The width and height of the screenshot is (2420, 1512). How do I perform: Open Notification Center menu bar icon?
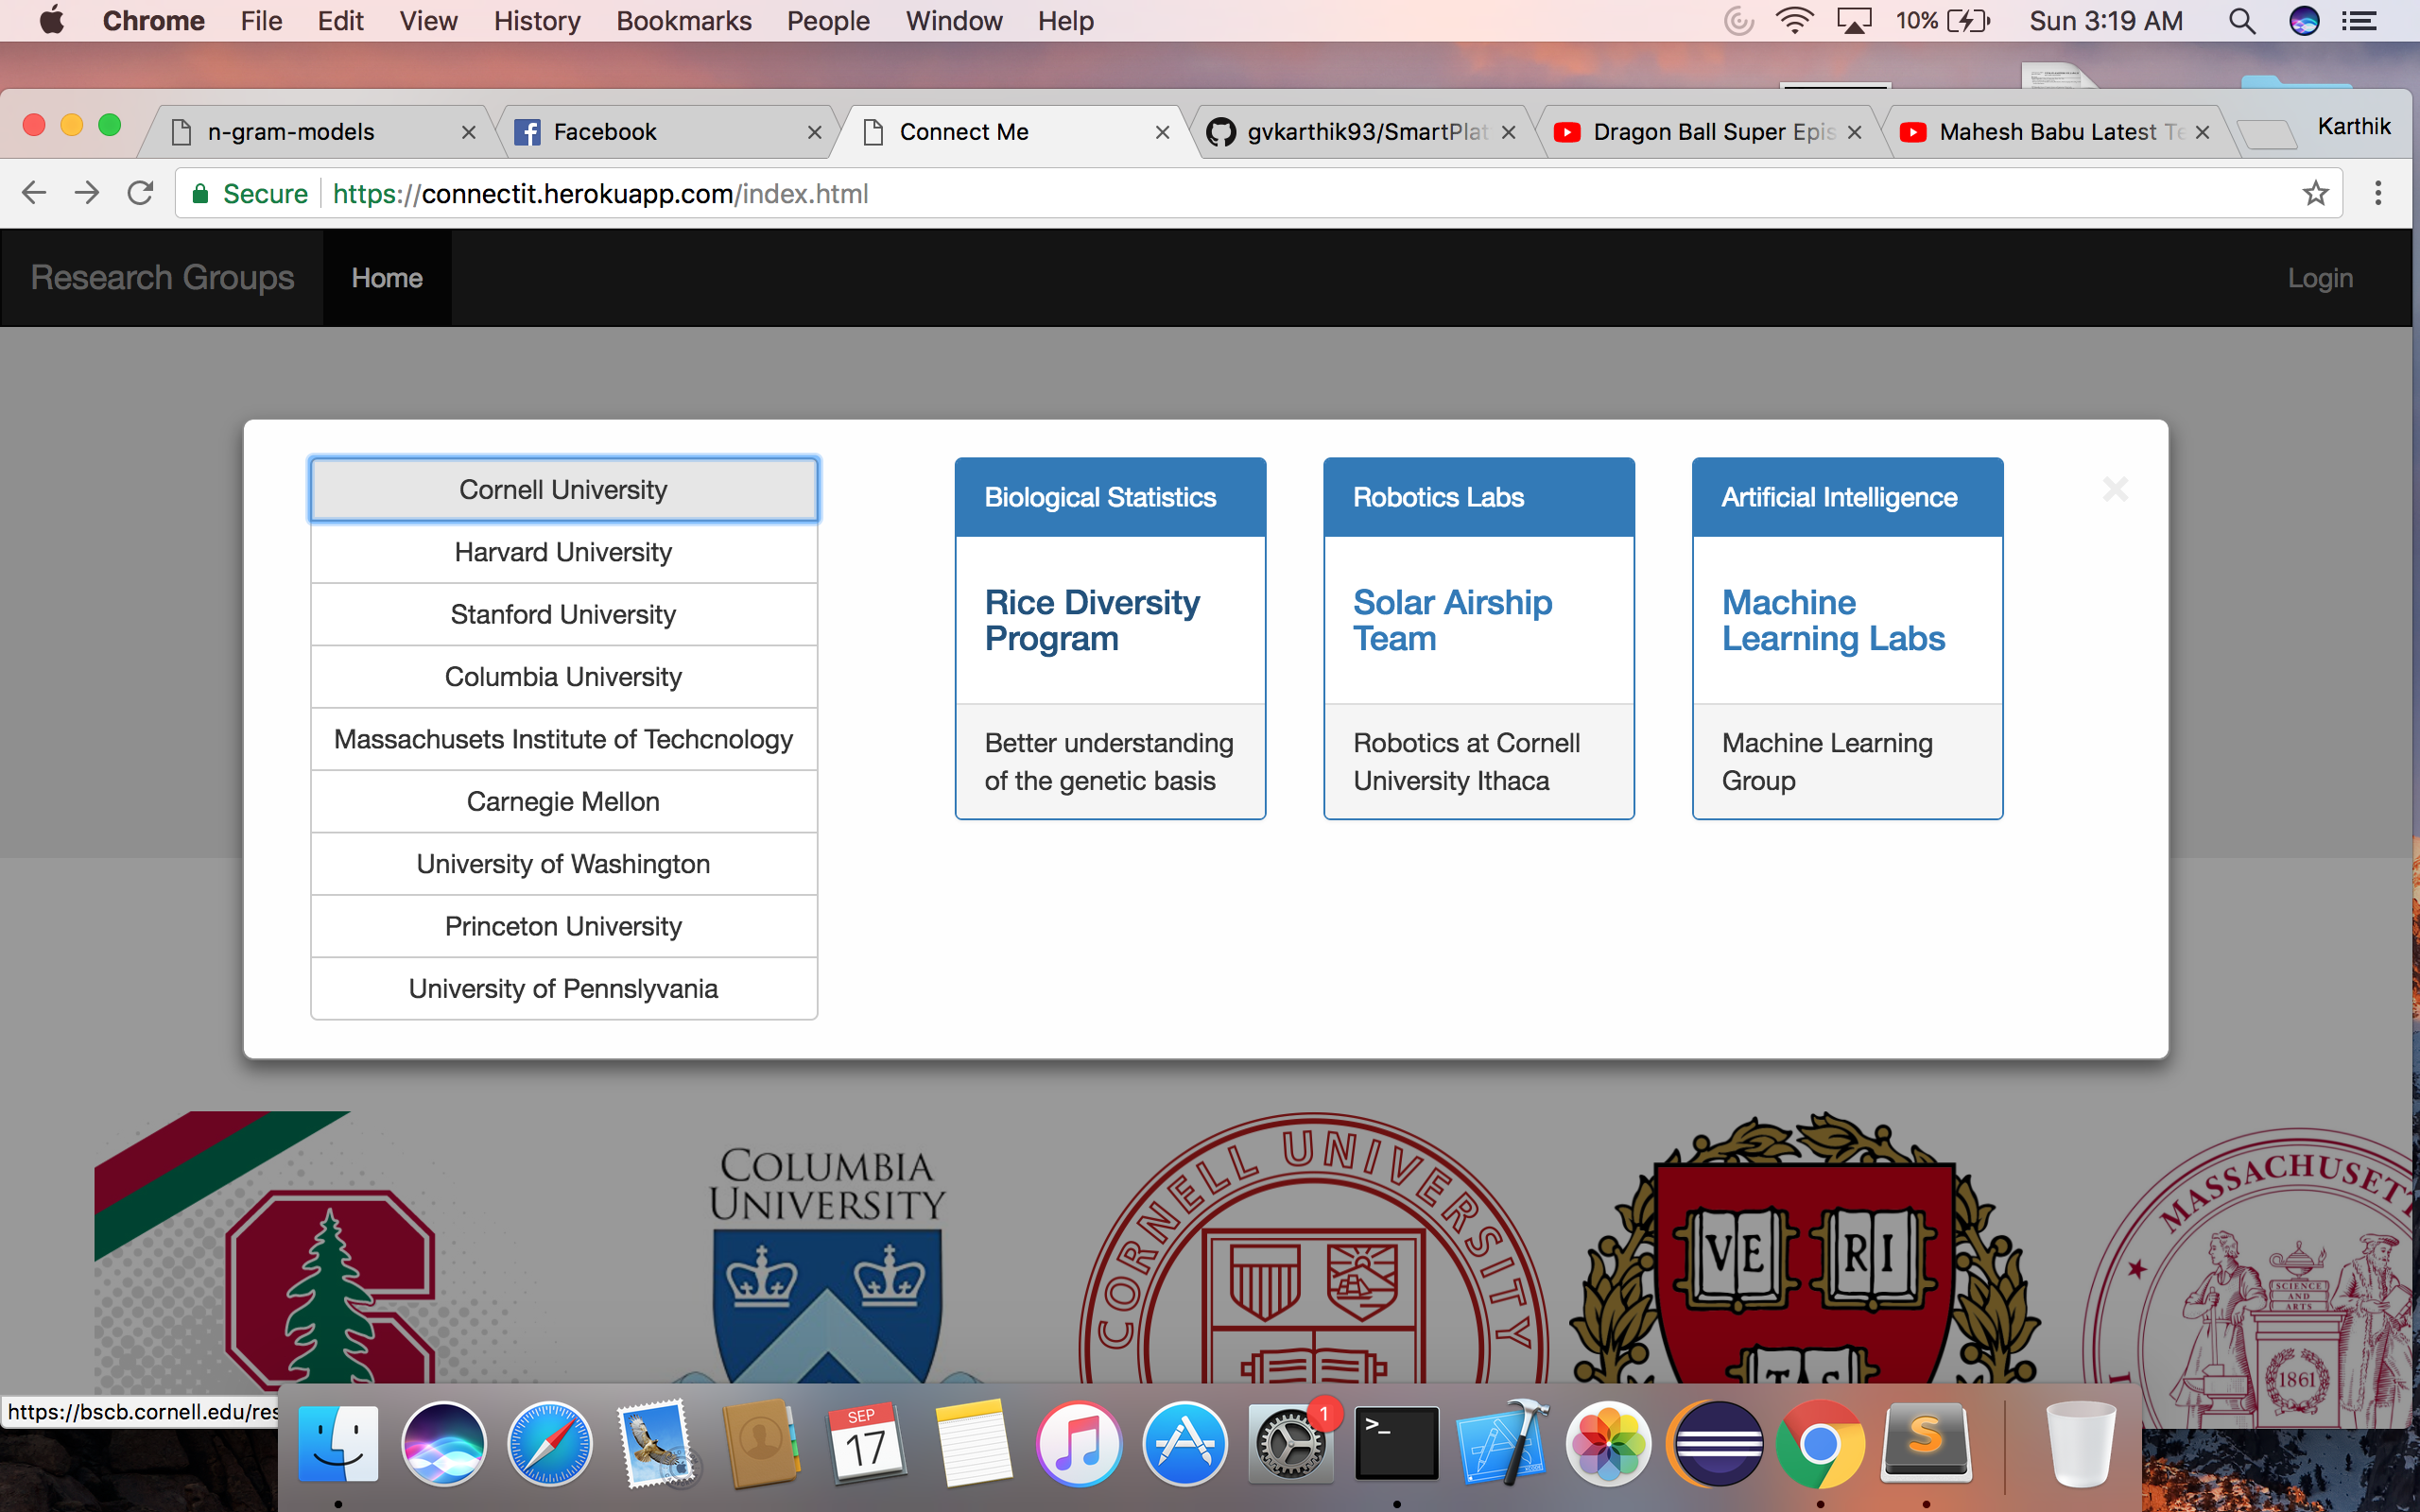2360,21
